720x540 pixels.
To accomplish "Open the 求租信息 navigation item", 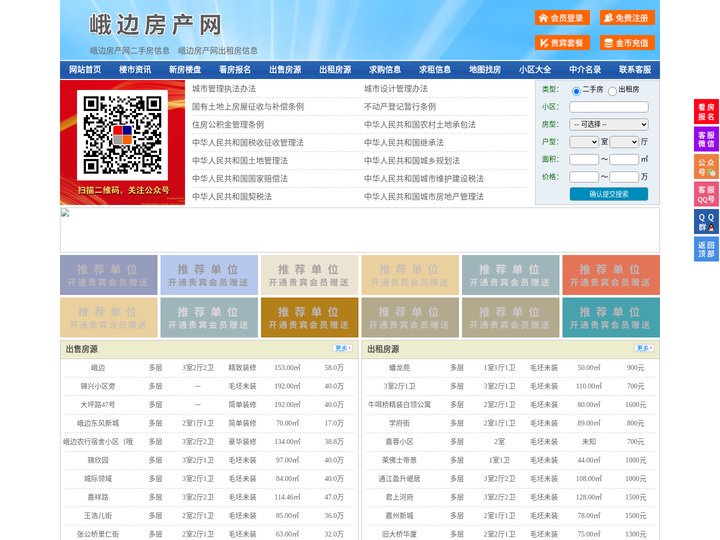I will click(435, 70).
